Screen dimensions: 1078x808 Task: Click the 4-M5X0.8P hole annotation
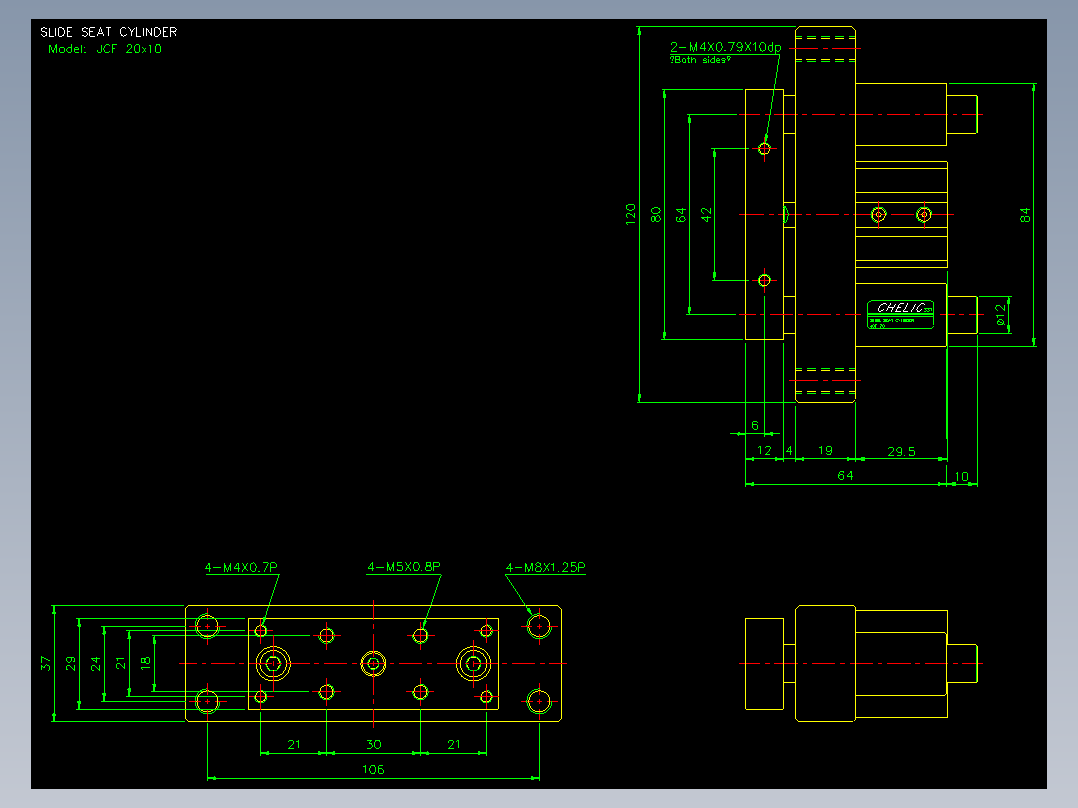[x=404, y=567]
